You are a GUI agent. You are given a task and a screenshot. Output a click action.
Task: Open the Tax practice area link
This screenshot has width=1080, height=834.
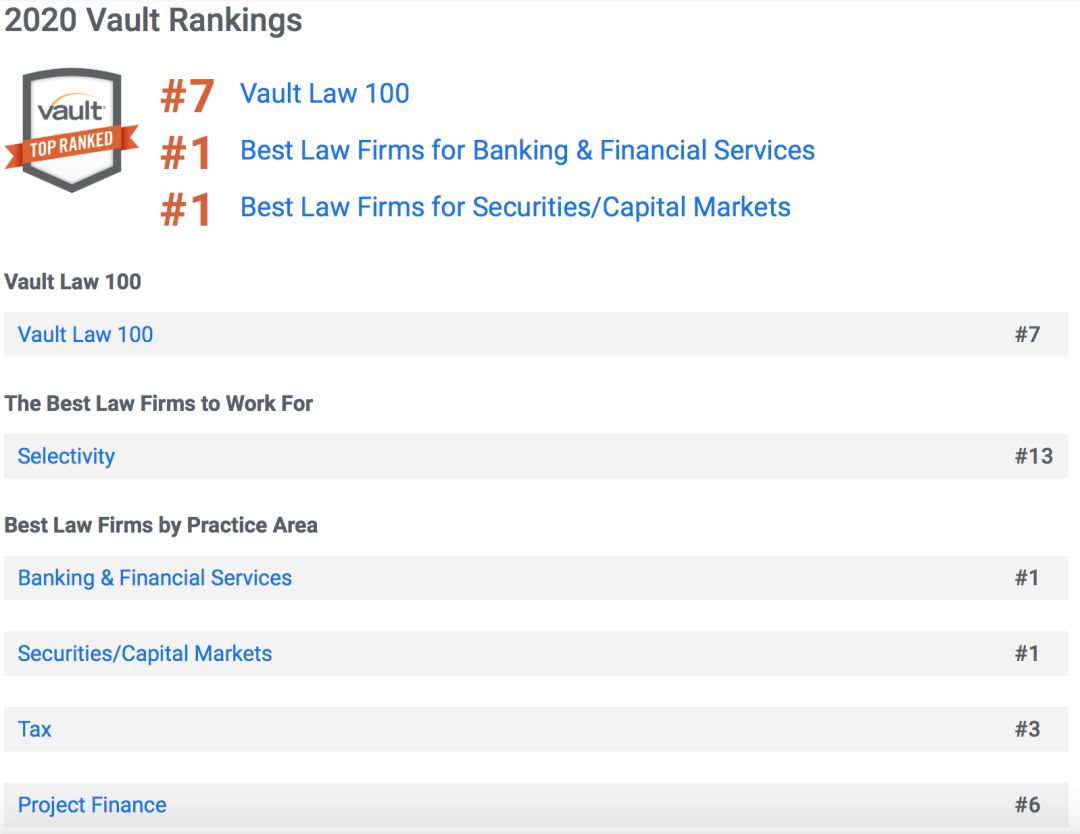pyautogui.click(x=35, y=730)
